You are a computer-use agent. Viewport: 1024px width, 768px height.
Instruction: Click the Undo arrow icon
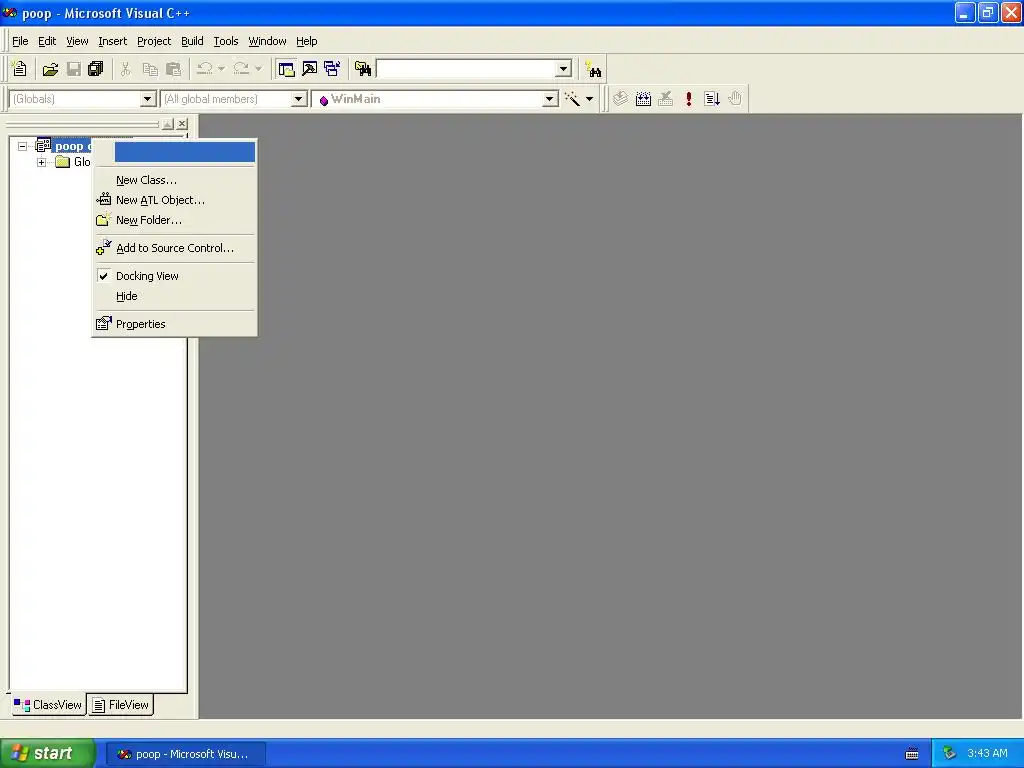[204, 69]
